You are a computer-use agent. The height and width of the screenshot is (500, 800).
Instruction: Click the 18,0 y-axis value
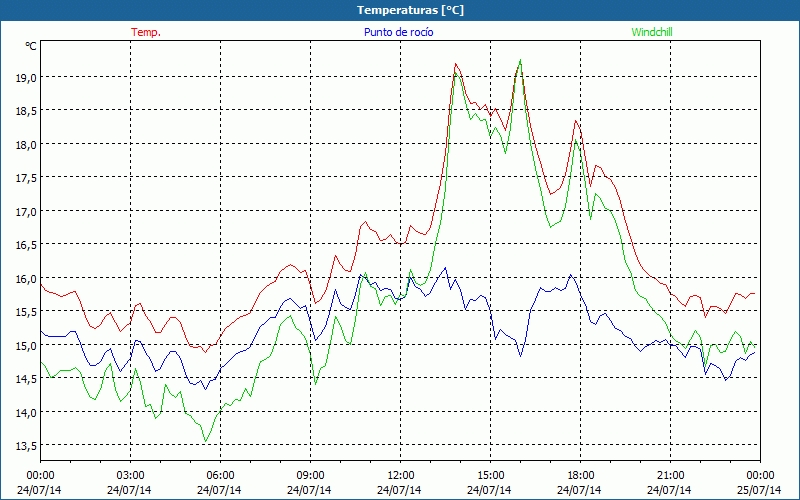point(27,144)
